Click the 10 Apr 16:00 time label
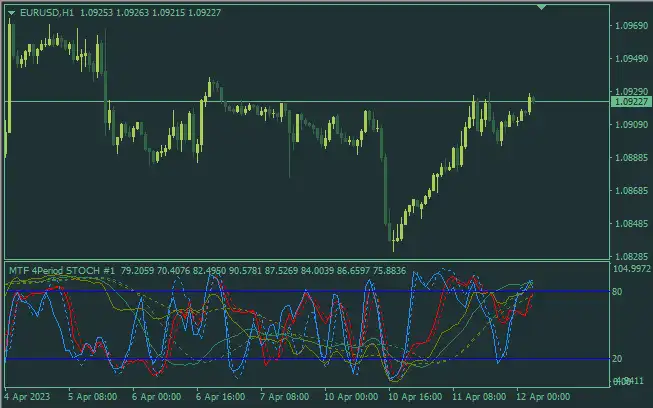This screenshot has width=653, height=408. (x=415, y=397)
